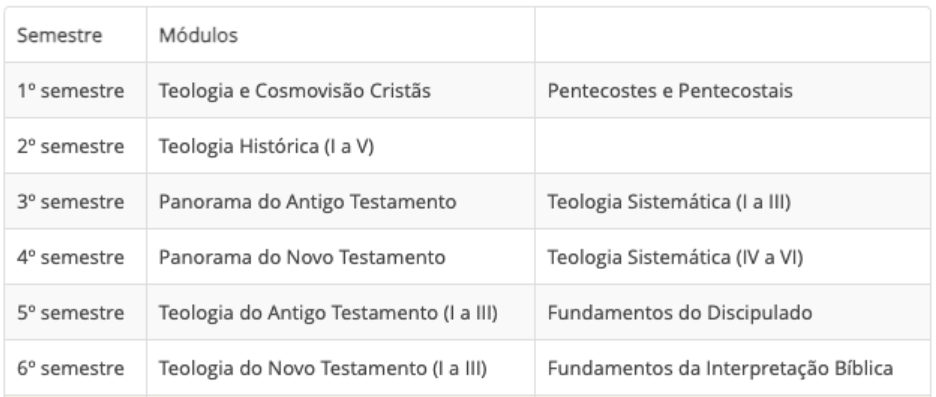This screenshot has height=397, width=936.
Task: Click the Módulos column header
Action: 340,35
